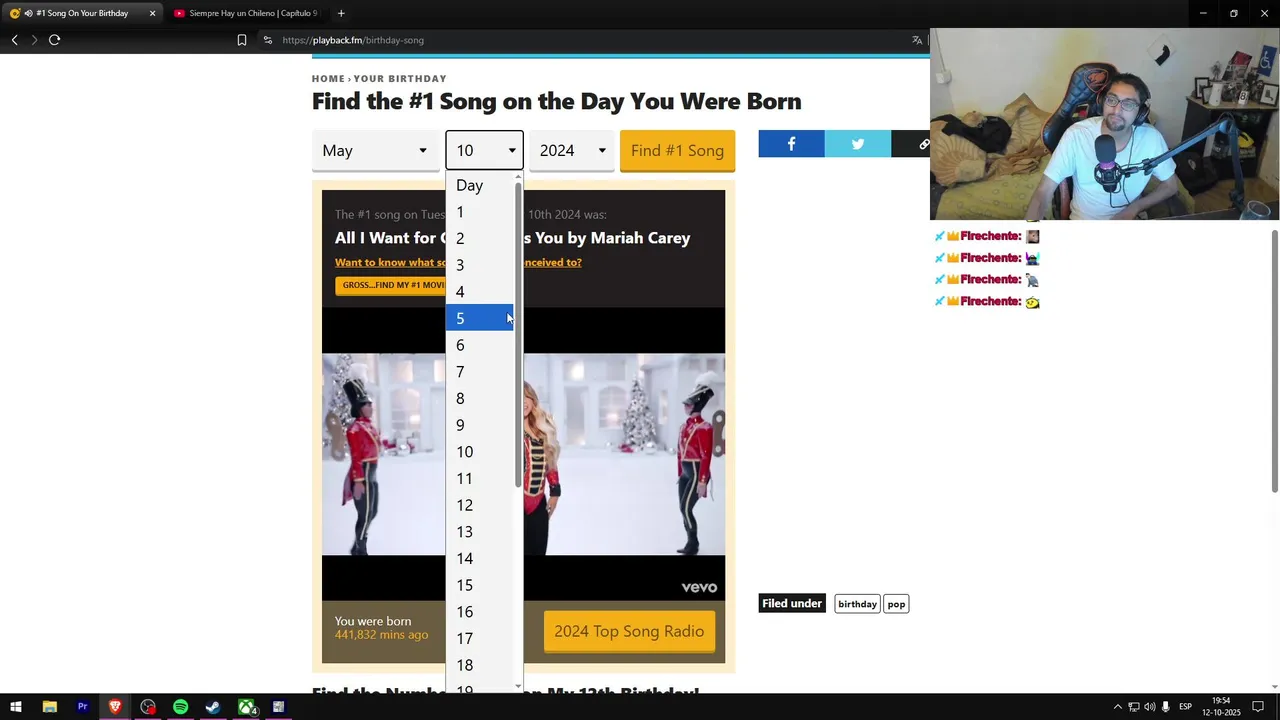Viewport: 1280px width, 720px height.
Task: Open File Explorer from the taskbar
Action: tap(49, 707)
